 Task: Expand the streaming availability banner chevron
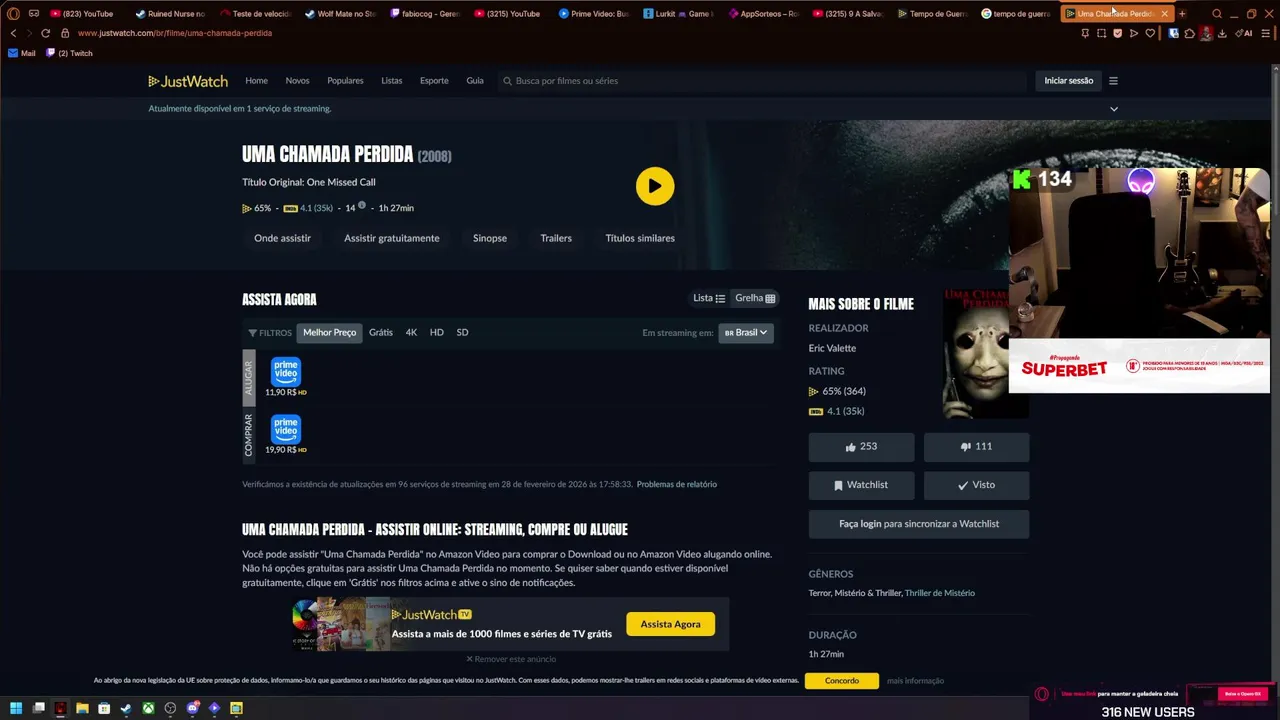click(x=1114, y=109)
